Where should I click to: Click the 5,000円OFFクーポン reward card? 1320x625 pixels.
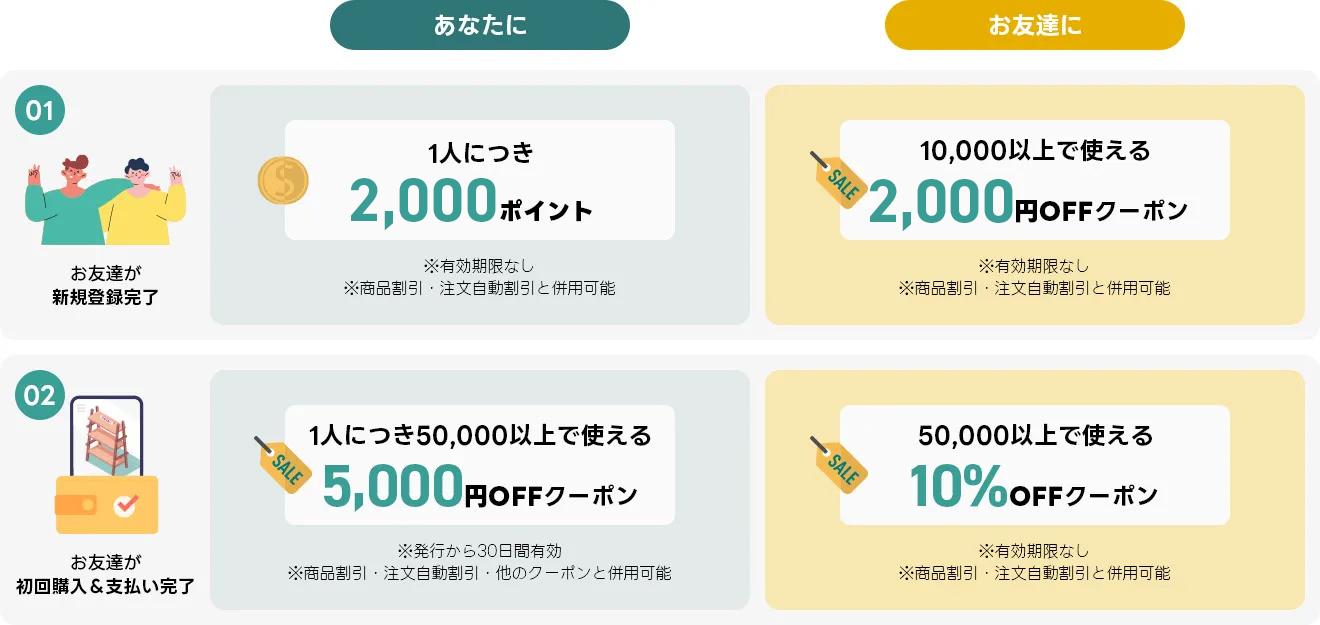pyautogui.click(x=480, y=466)
